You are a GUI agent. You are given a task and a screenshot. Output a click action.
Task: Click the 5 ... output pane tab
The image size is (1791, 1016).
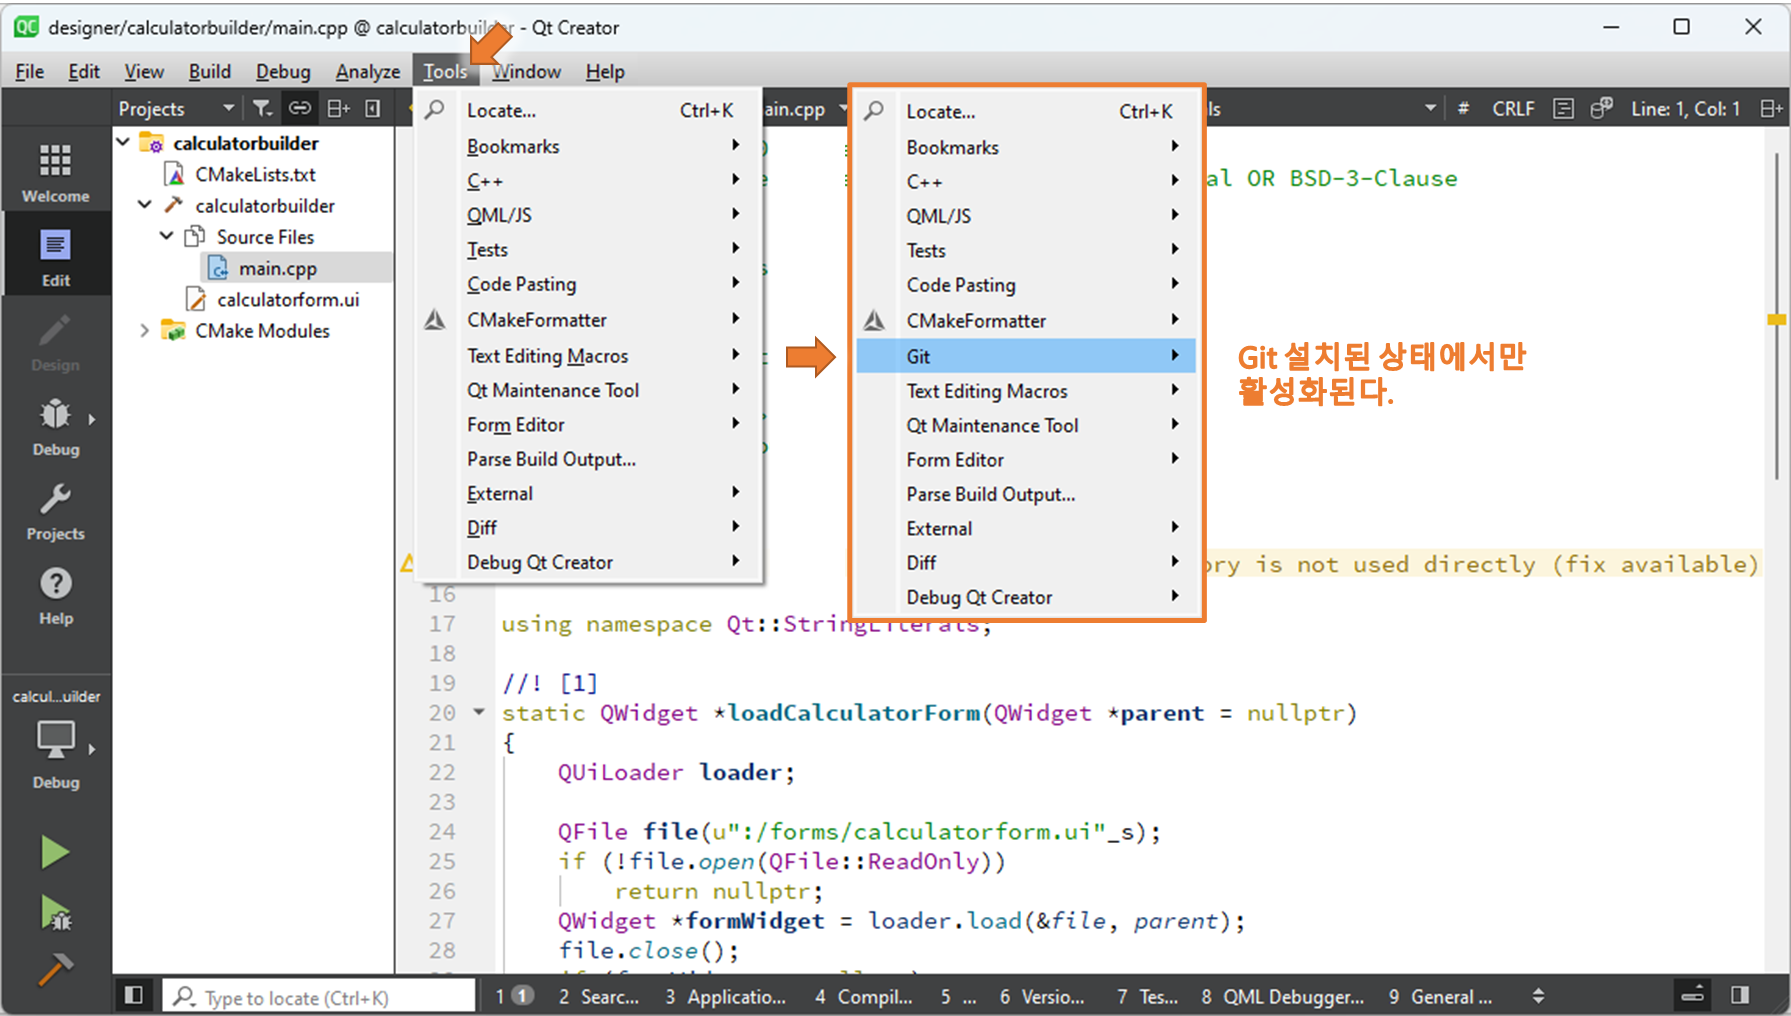(958, 996)
